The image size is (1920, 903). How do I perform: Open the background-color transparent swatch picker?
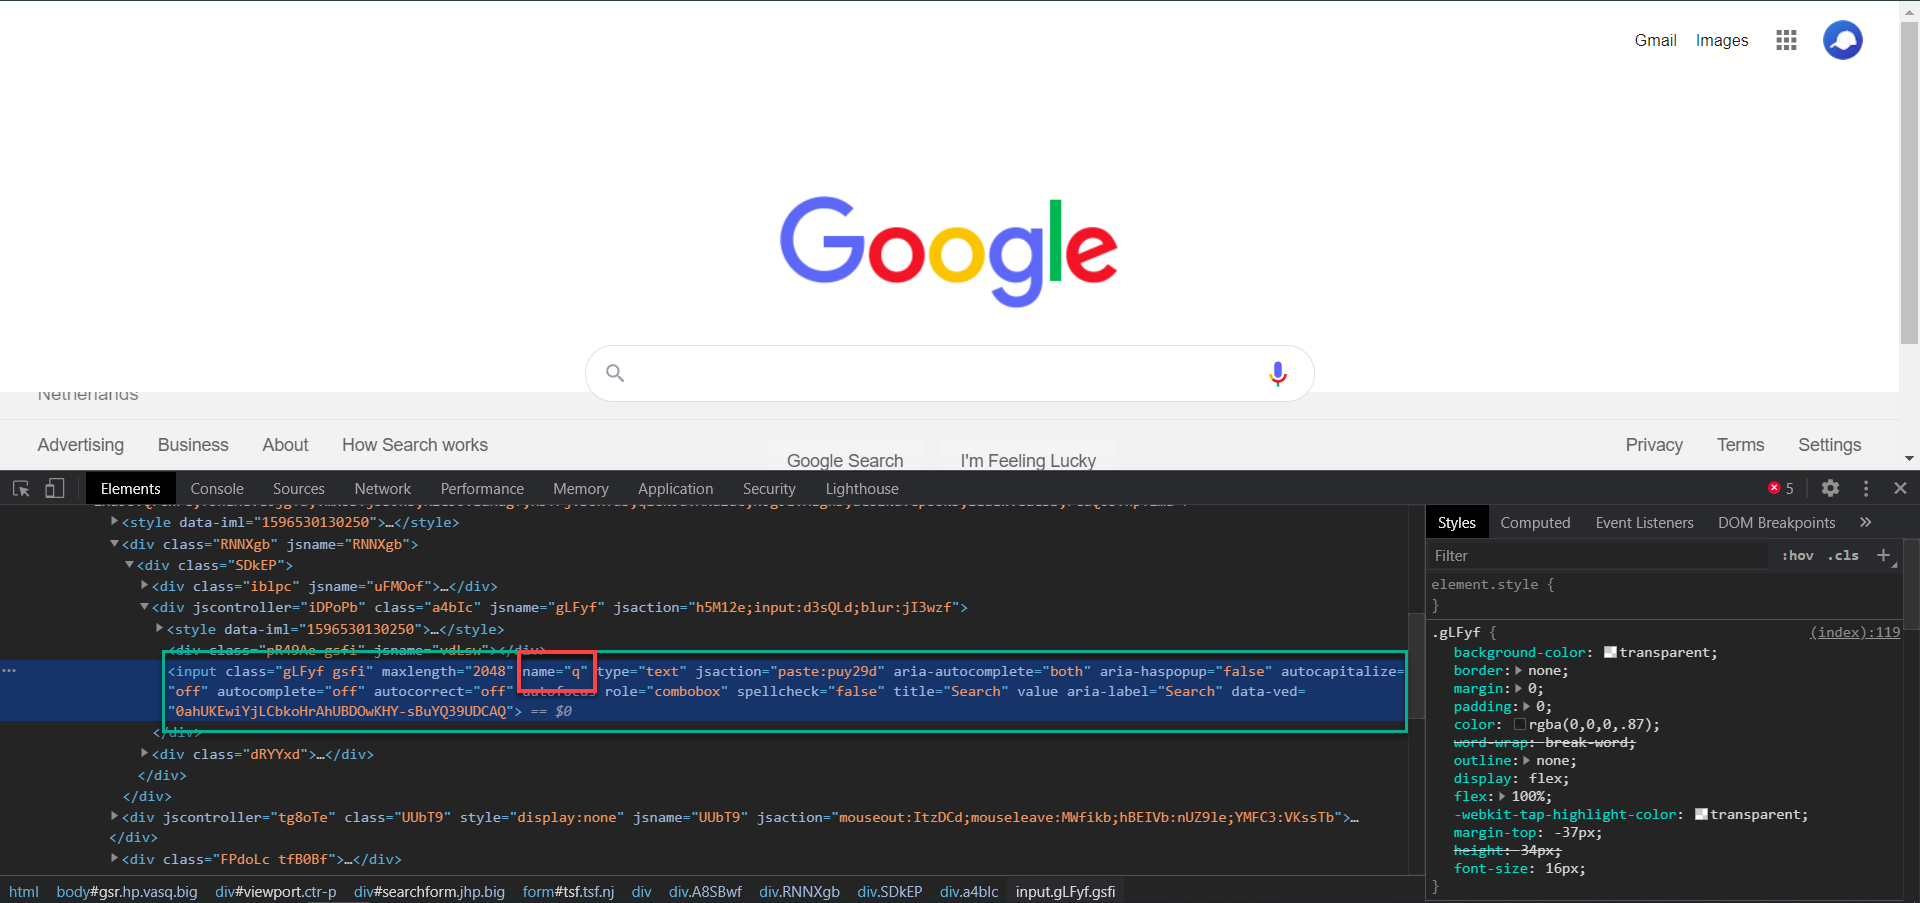pyautogui.click(x=1610, y=652)
